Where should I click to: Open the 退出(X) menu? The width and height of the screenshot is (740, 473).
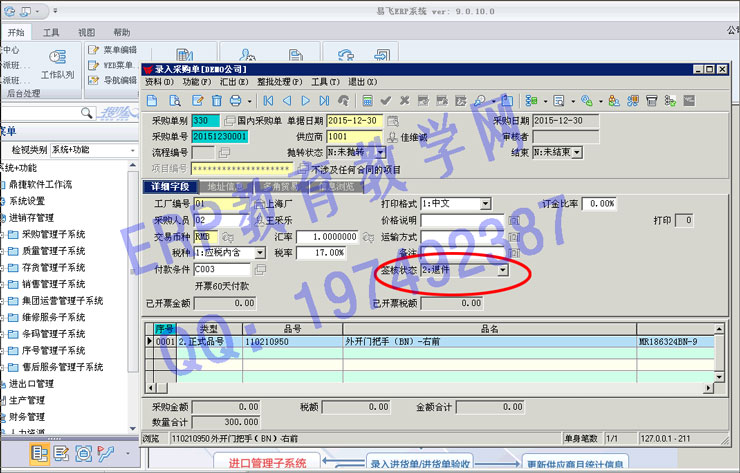pos(362,82)
